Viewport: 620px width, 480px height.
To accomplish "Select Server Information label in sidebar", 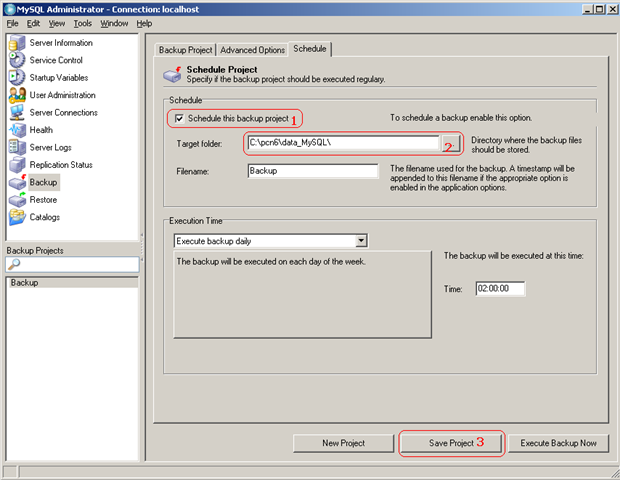I will (x=61, y=43).
